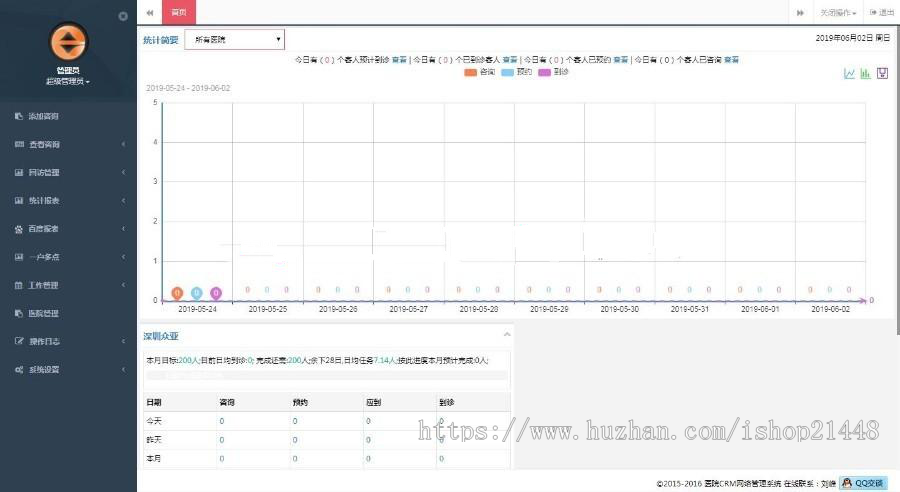The width and height of the screenshot is (900, 492).
Task: Click the 百度报表 paw icon
Action: [19, 228]
